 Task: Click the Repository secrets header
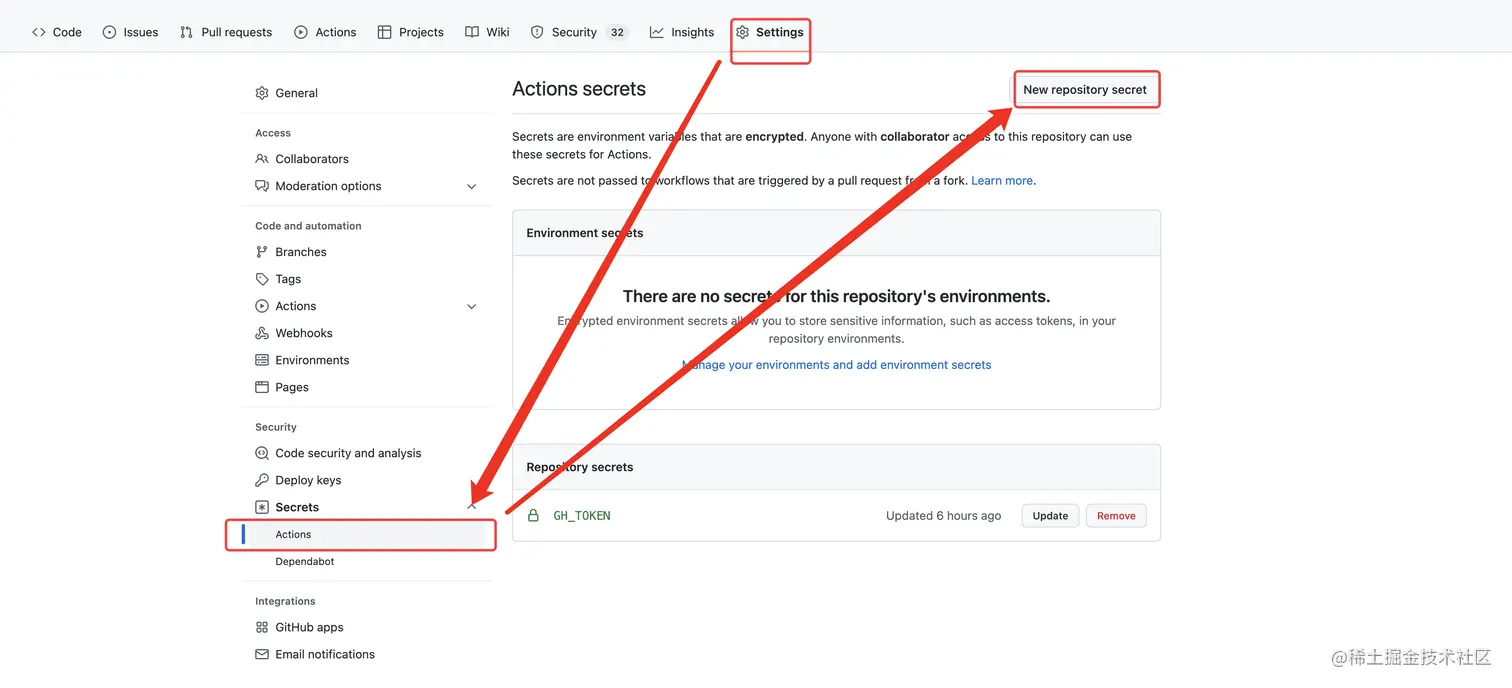(x=580, y=467)
